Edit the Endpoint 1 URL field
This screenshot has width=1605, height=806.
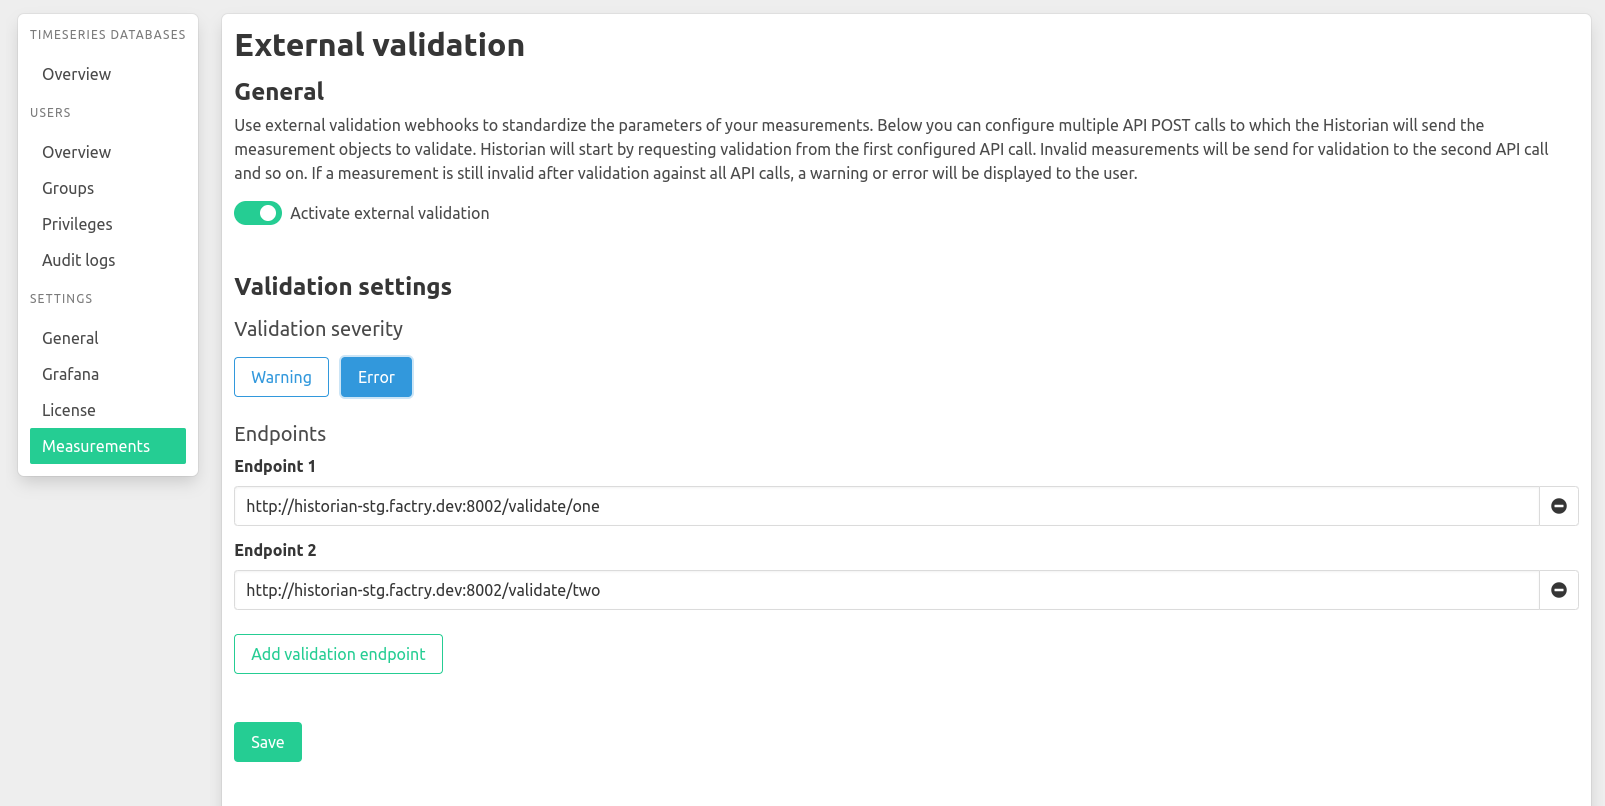pos(886,506)
